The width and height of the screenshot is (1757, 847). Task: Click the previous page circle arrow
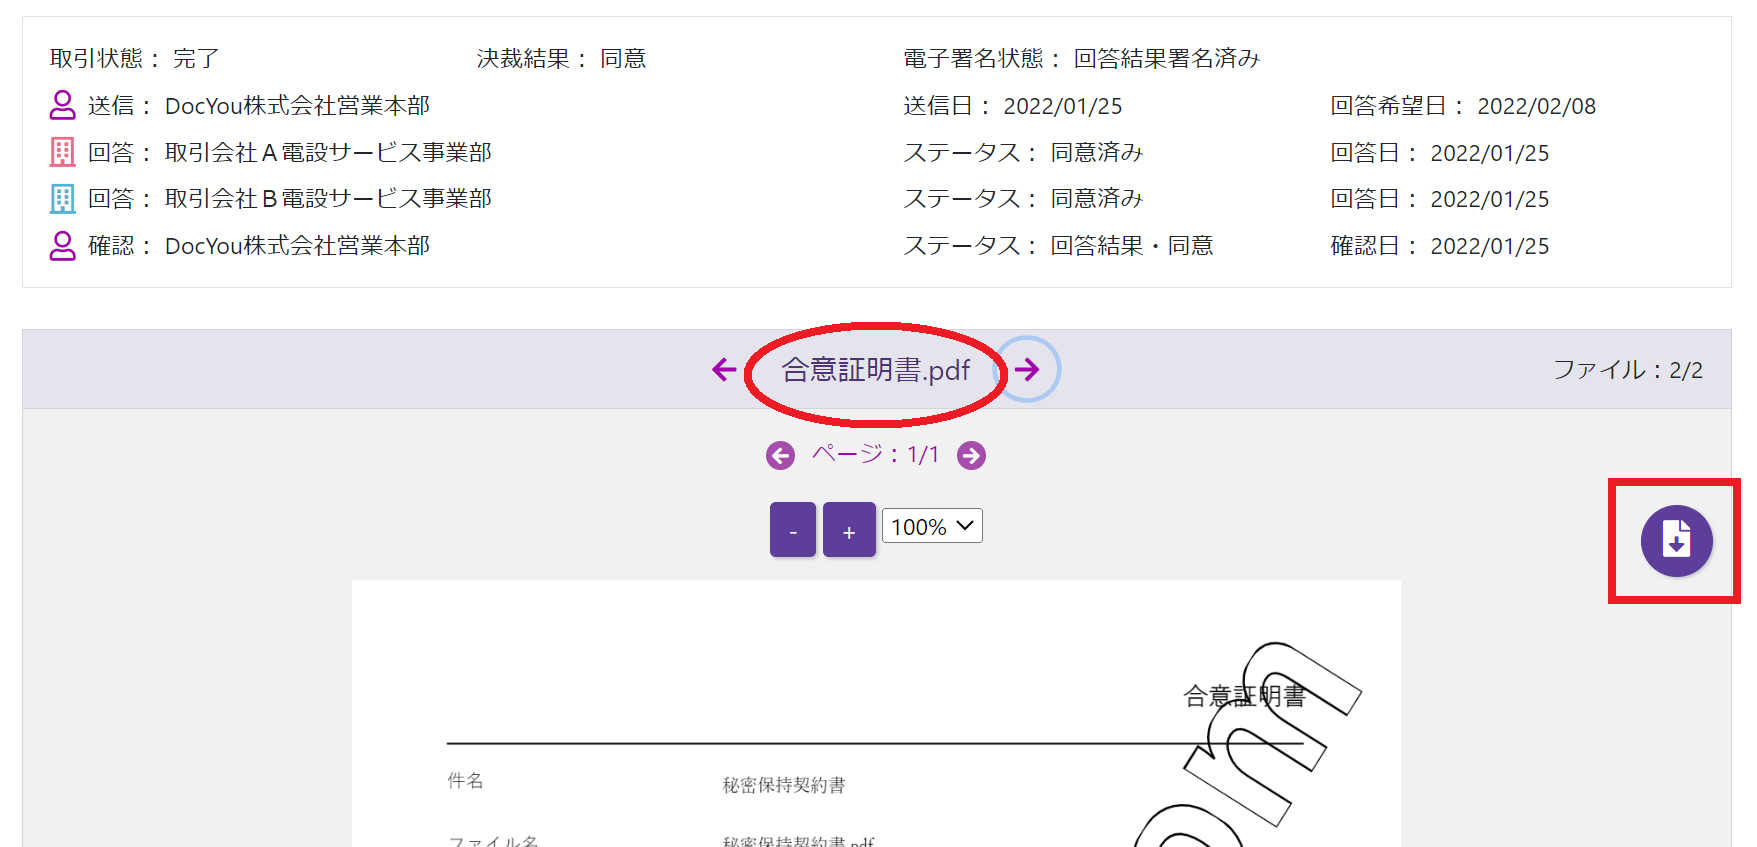780,456
